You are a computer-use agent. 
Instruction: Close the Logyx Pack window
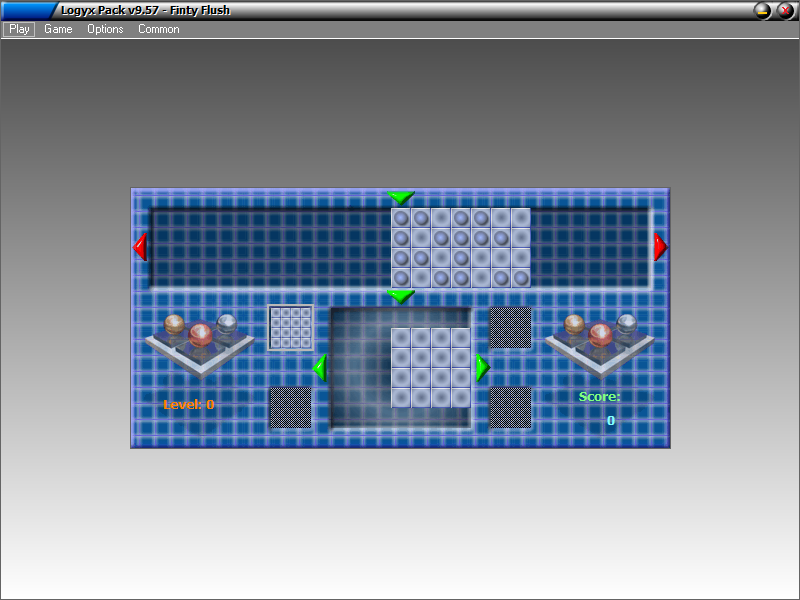coord(786,11)
